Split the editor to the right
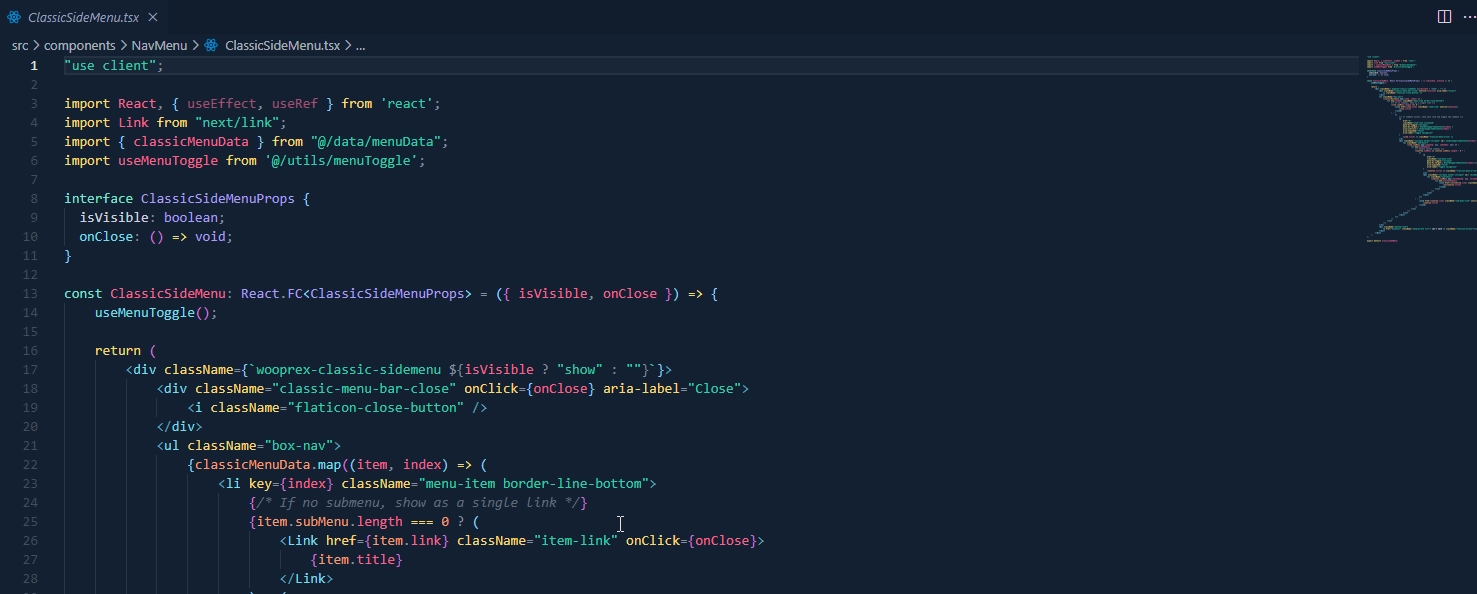 1444,17
